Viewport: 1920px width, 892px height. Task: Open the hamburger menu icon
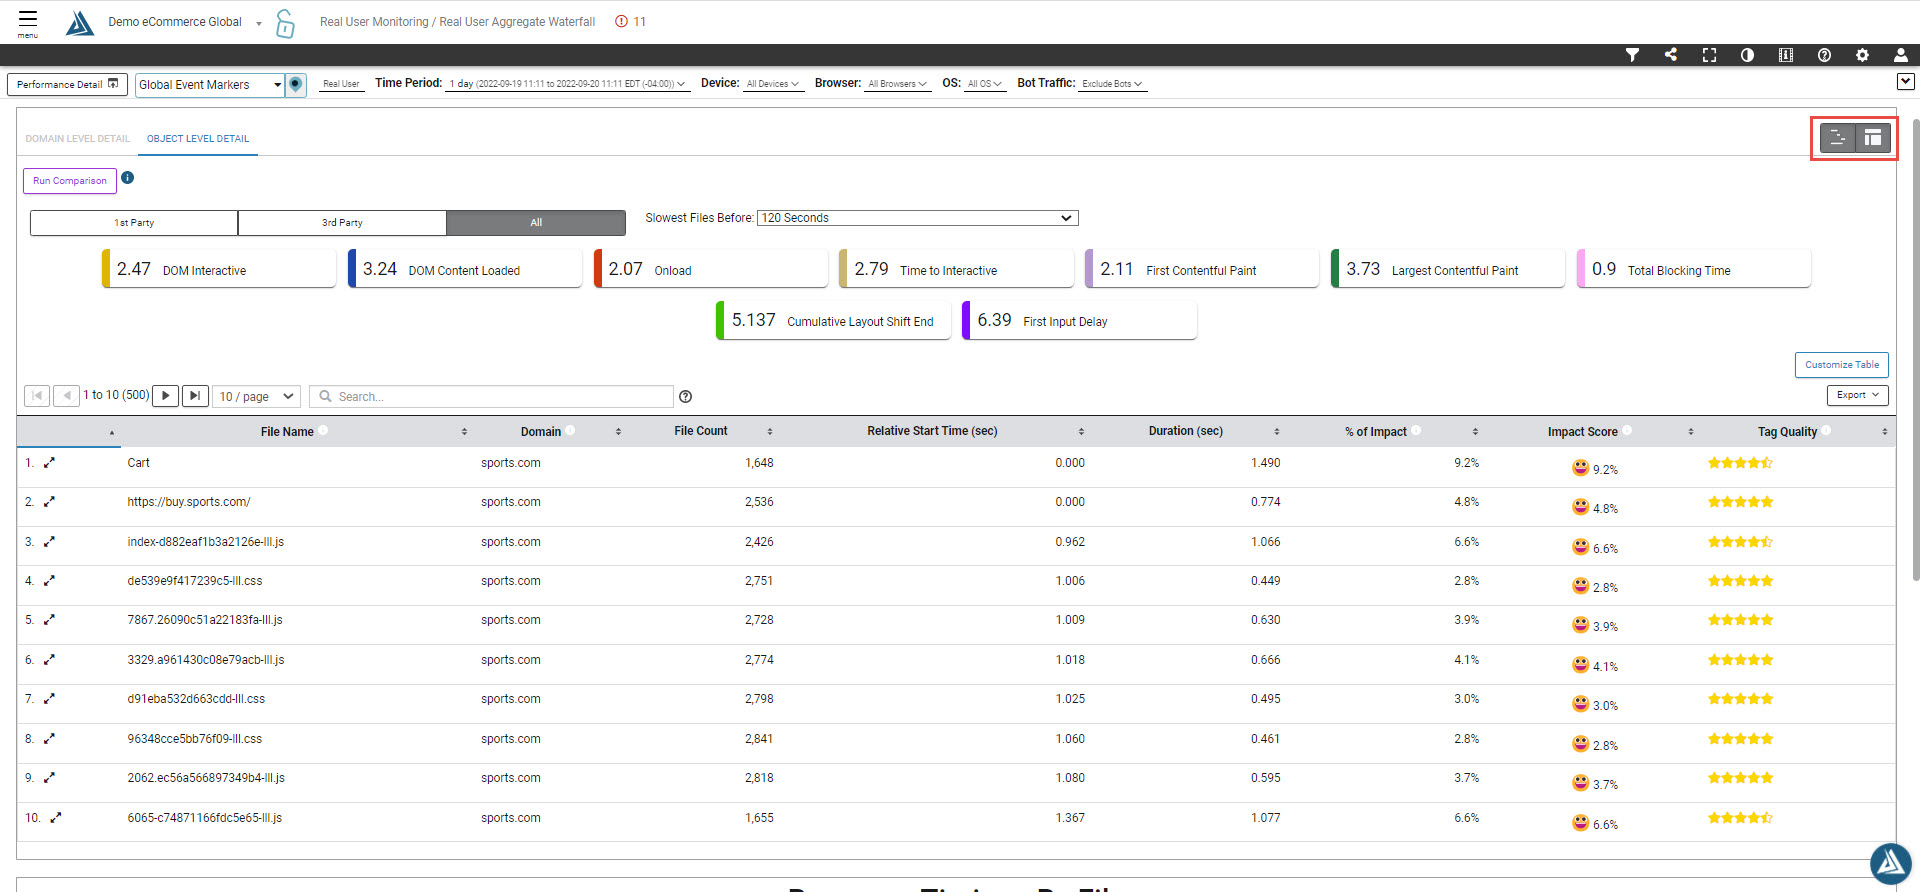tap(28, 21)
